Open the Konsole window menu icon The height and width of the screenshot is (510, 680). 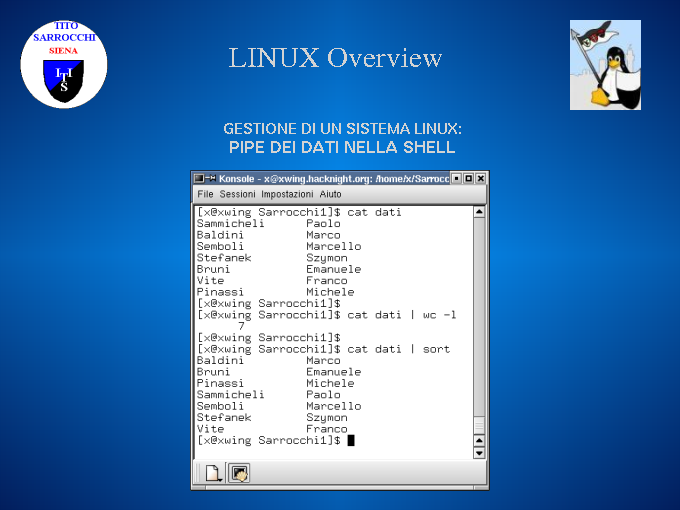coord(198,178)
